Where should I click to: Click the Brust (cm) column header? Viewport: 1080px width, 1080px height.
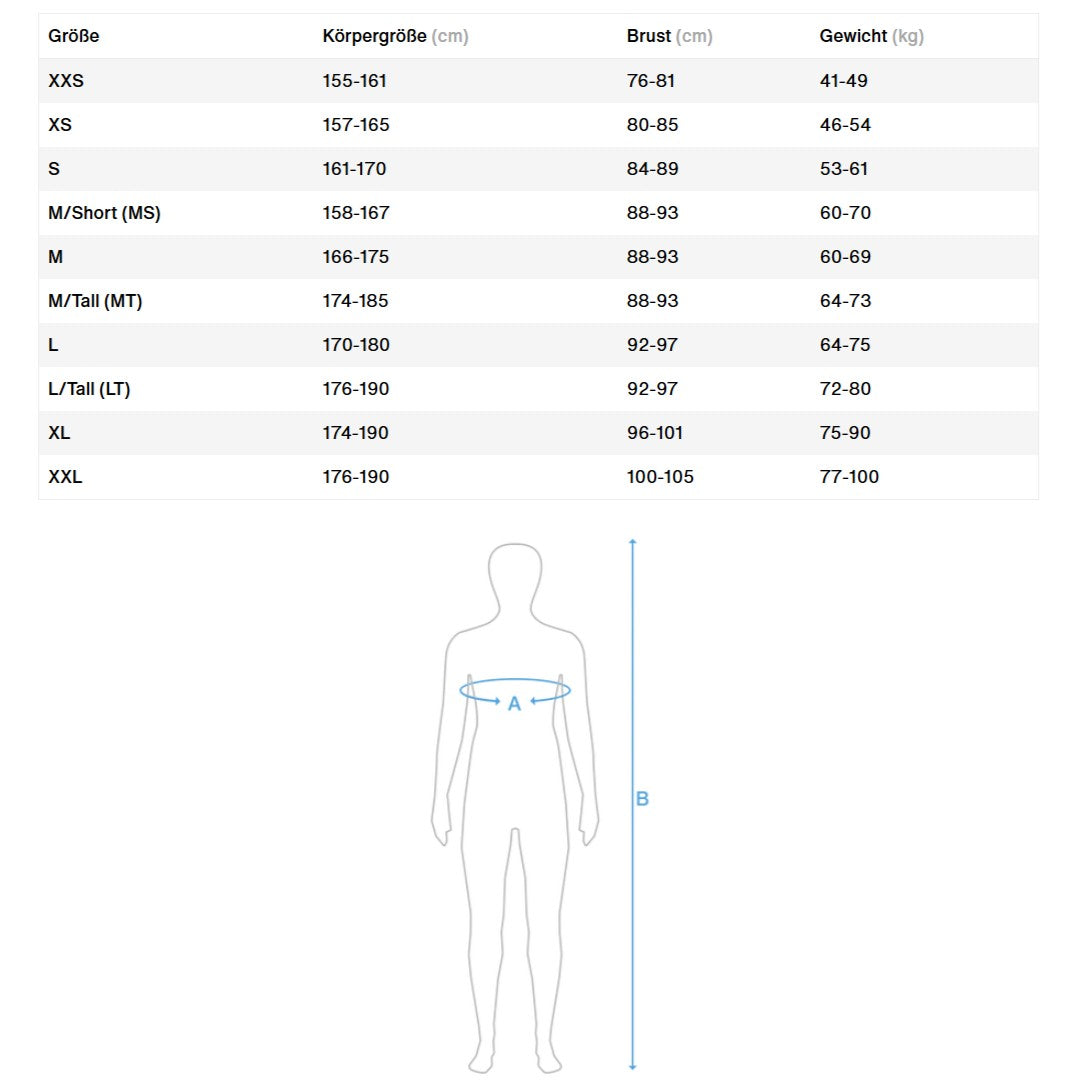669,37
